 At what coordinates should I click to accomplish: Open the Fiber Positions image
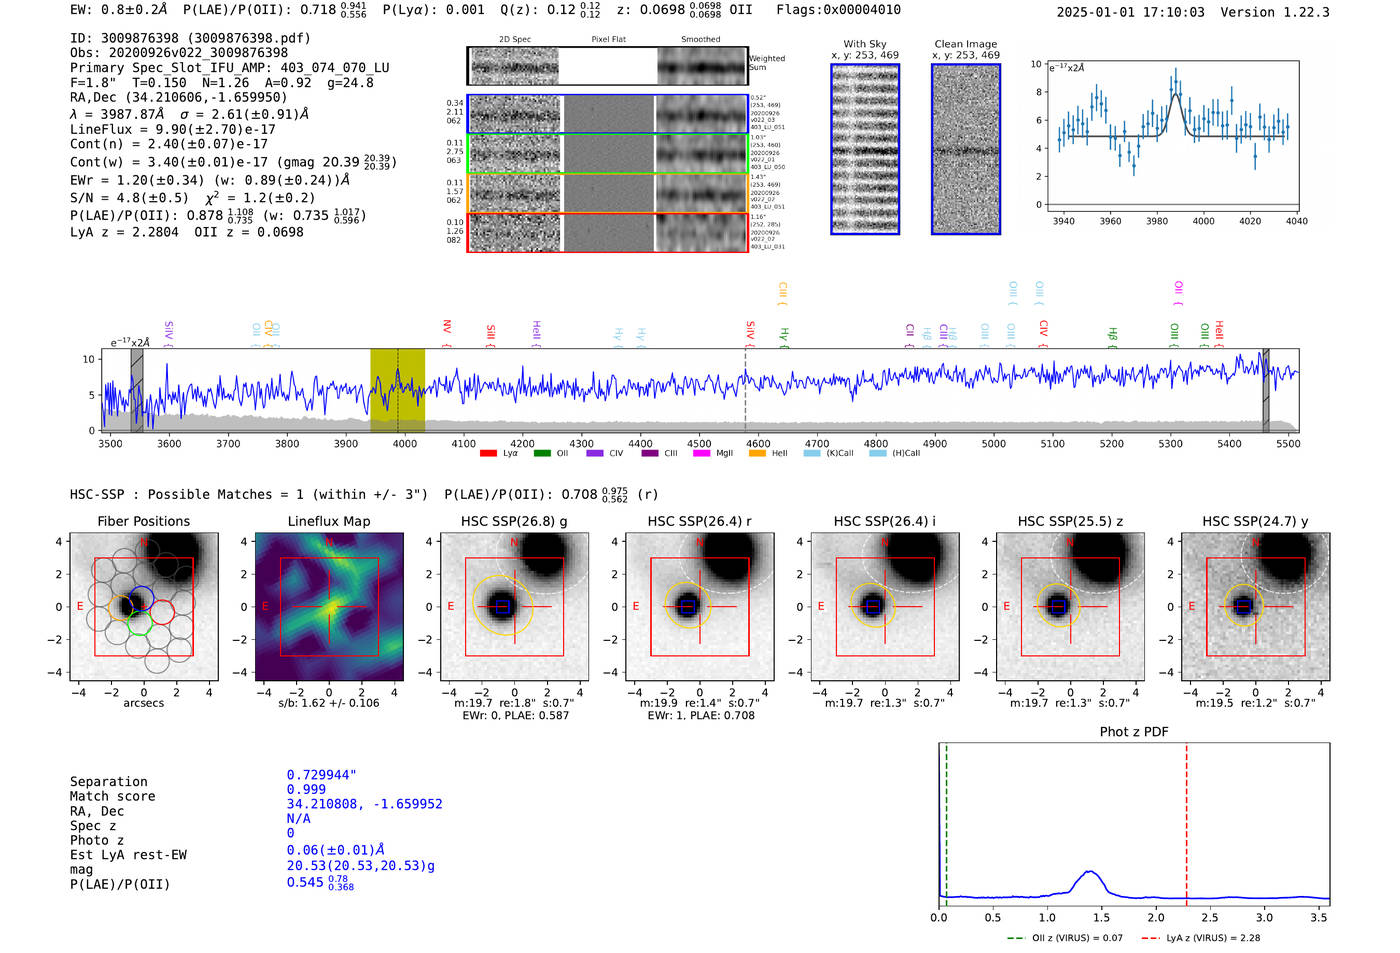pyautogui.click(x=143, y=607)
